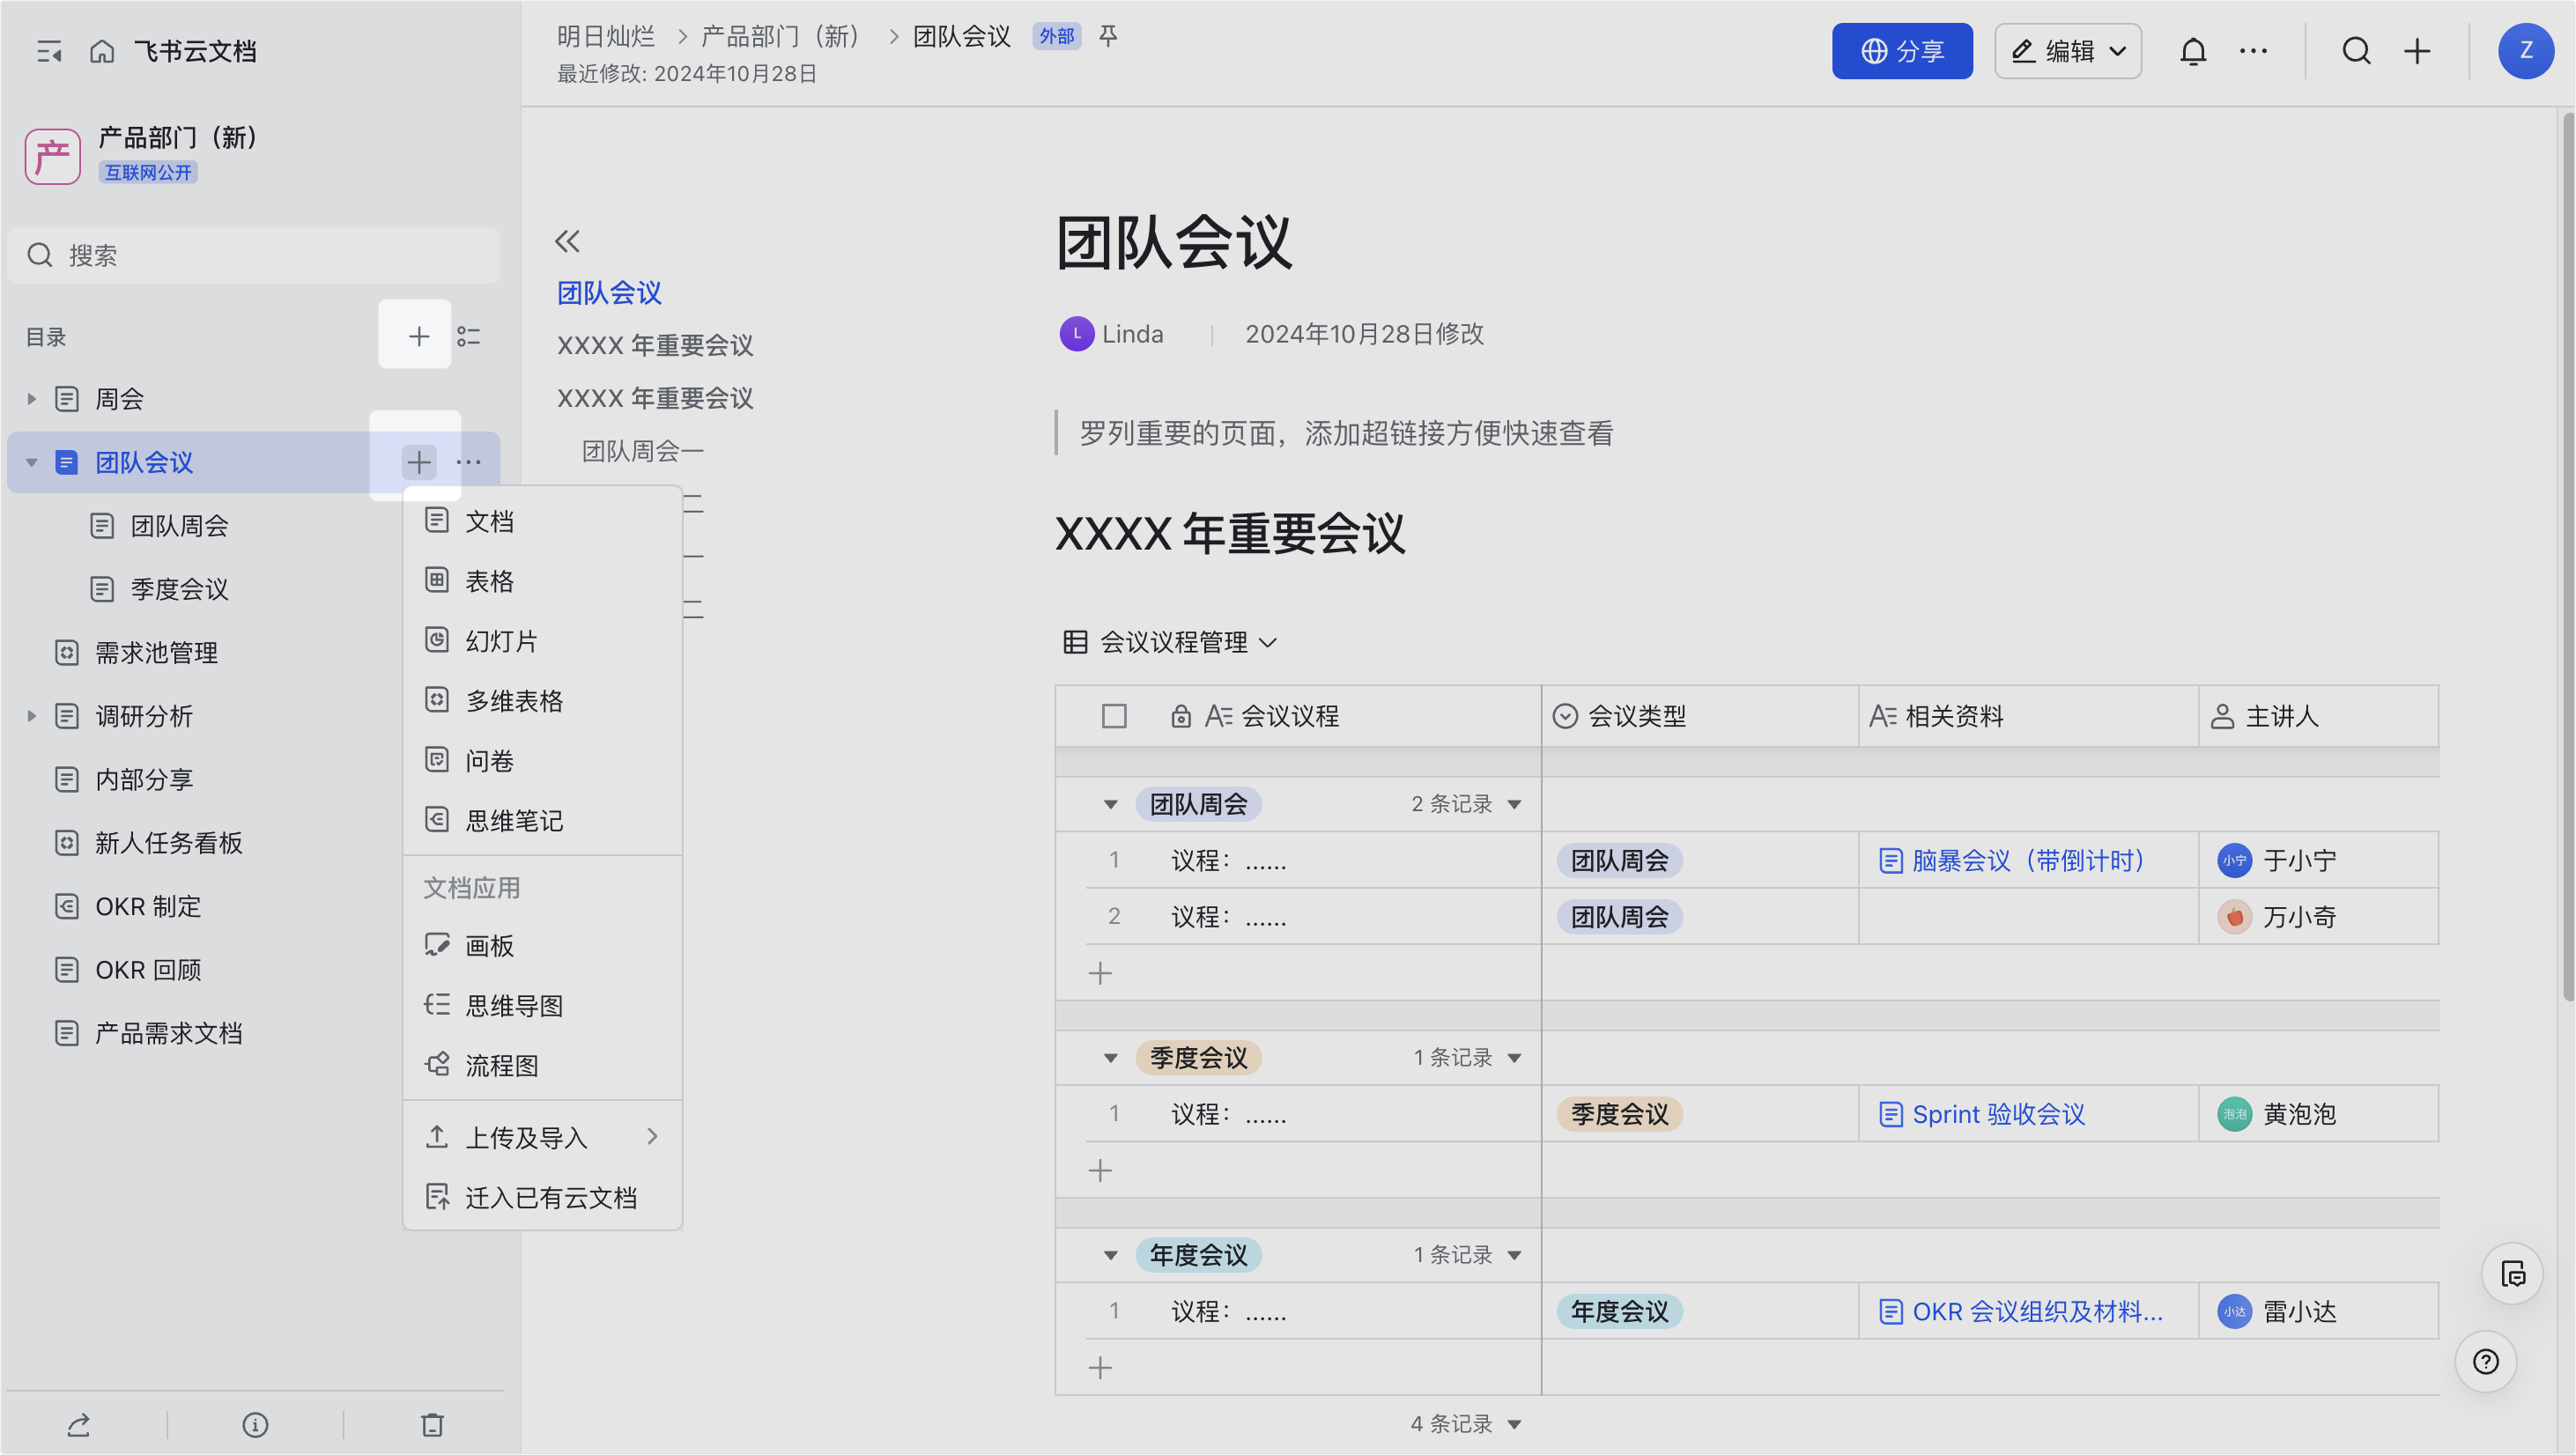Choose 多维表格 from the new menu

click(543, 701)
